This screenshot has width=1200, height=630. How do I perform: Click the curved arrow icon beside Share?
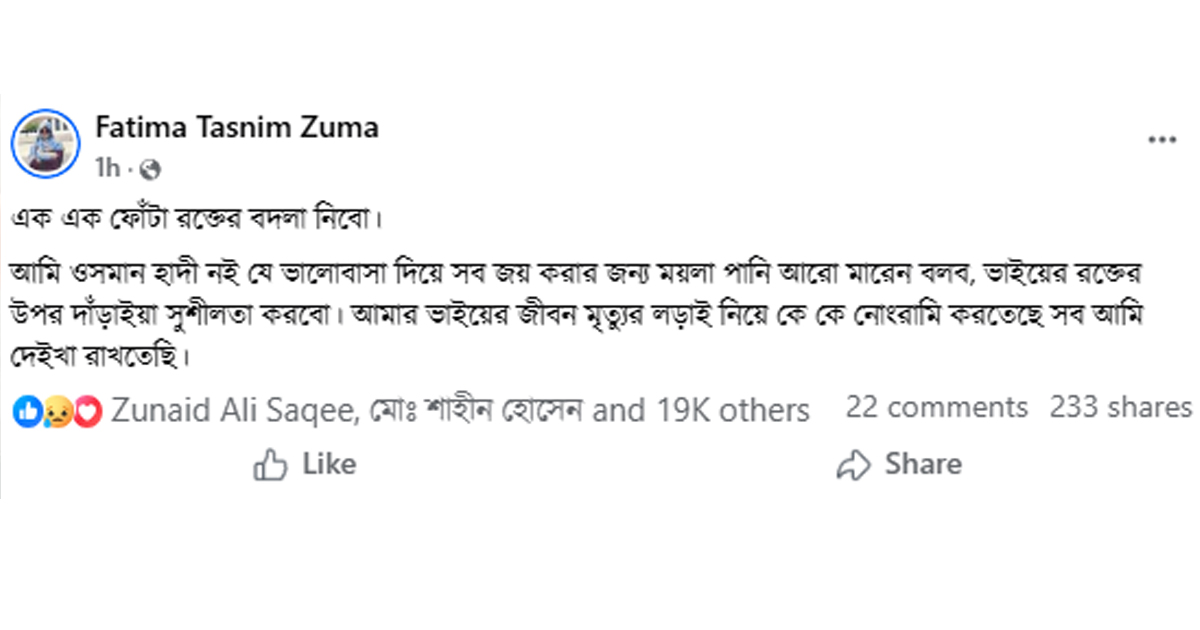tap(854, 465)
